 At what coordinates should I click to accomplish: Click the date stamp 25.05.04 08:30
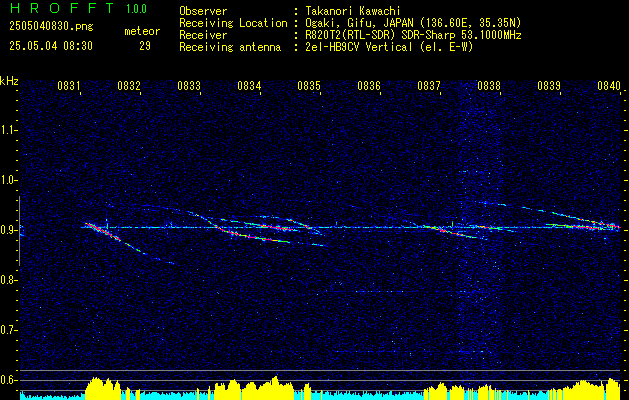coord(51,46)
